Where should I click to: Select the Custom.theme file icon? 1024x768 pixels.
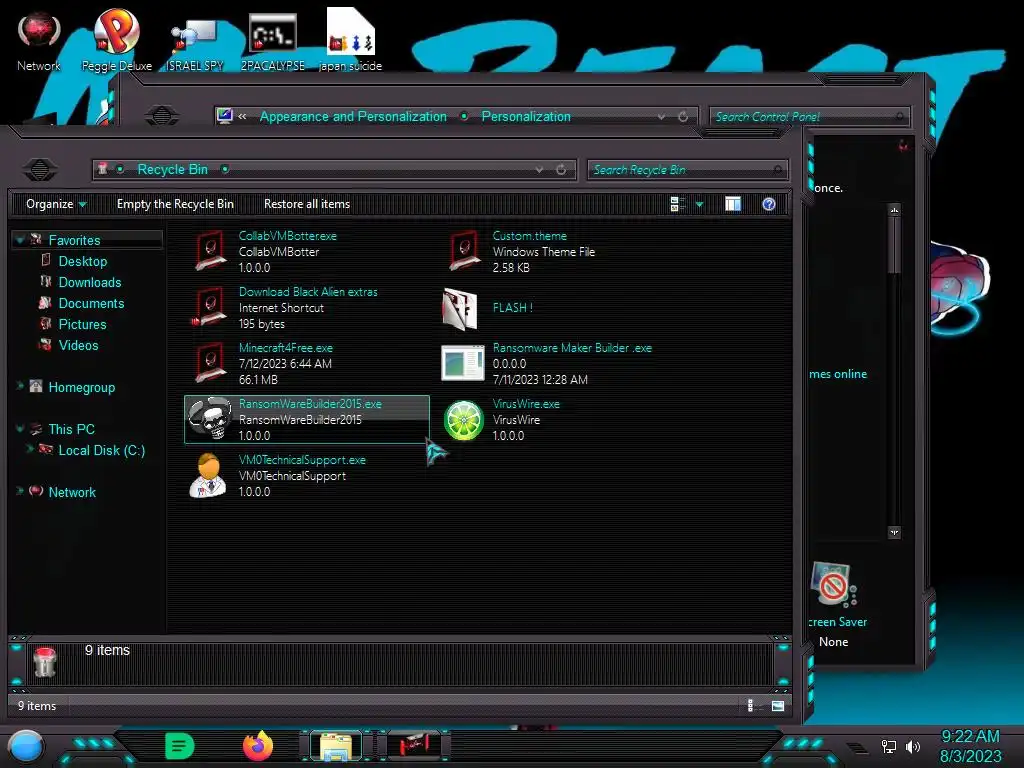pyautogui.click(x=464, y=251)
